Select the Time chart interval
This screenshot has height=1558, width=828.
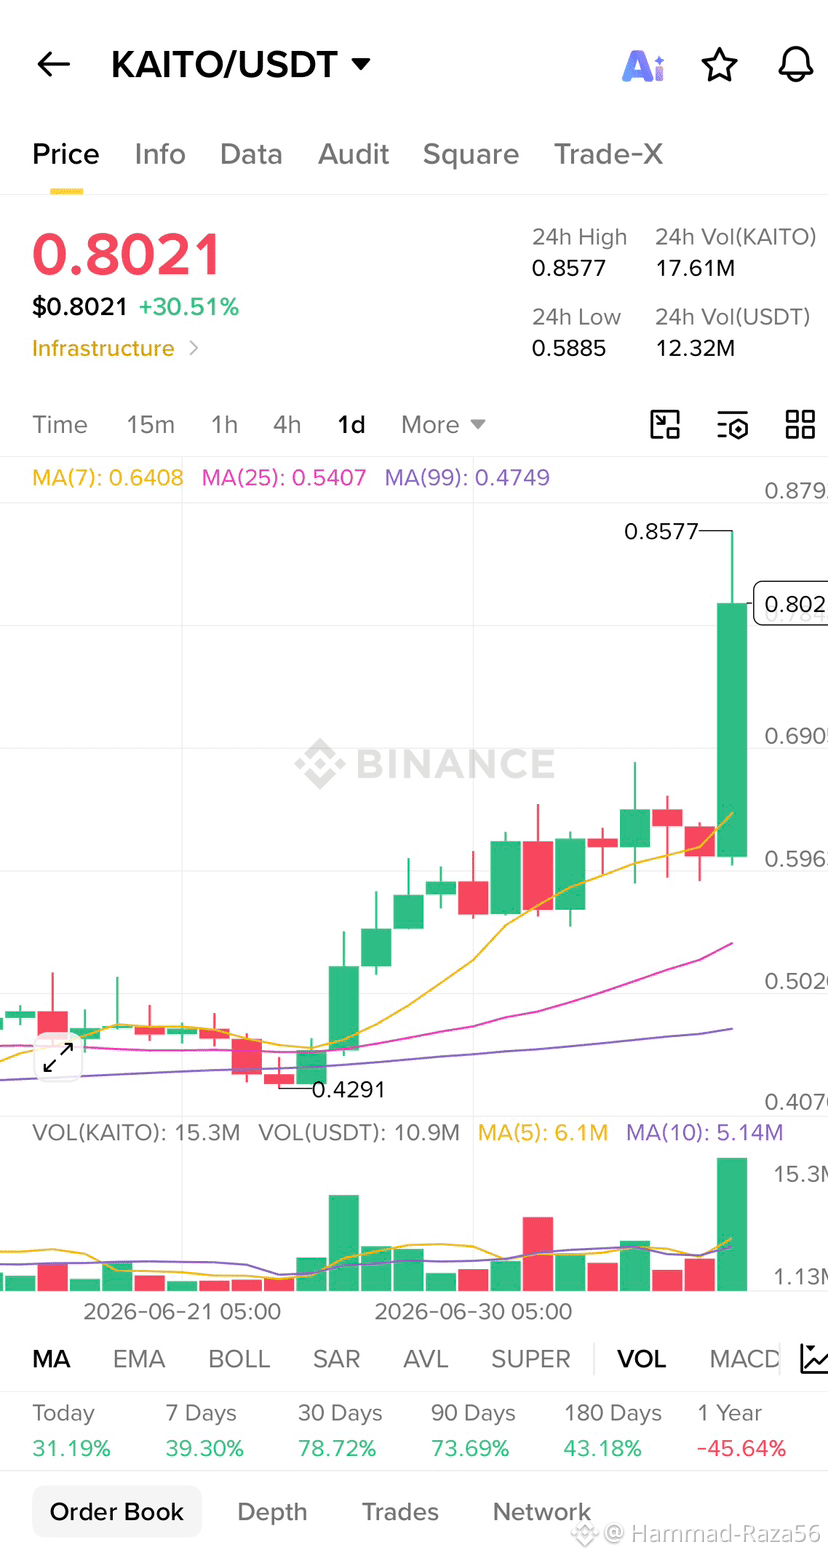60,425
